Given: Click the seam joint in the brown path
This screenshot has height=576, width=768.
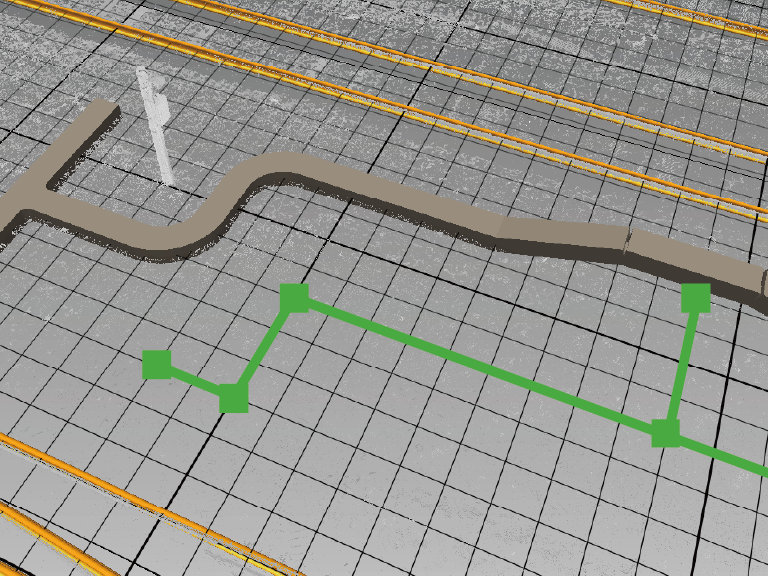Looking at the screenshot, I should pos(629,243).
